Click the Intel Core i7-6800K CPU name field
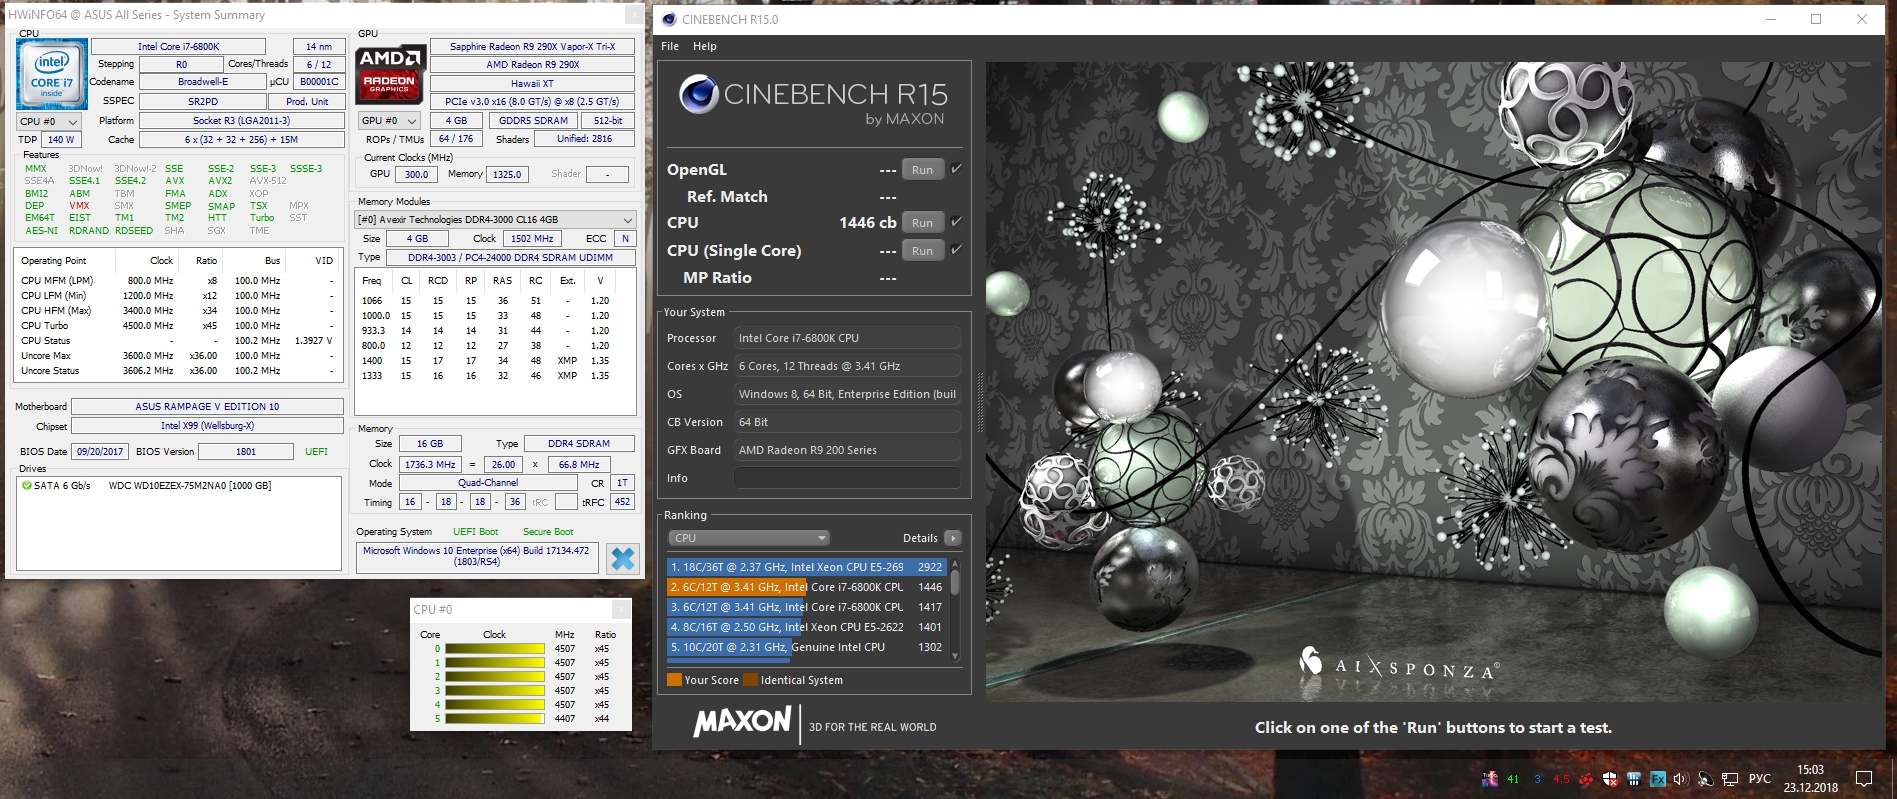 click(178, 46)
